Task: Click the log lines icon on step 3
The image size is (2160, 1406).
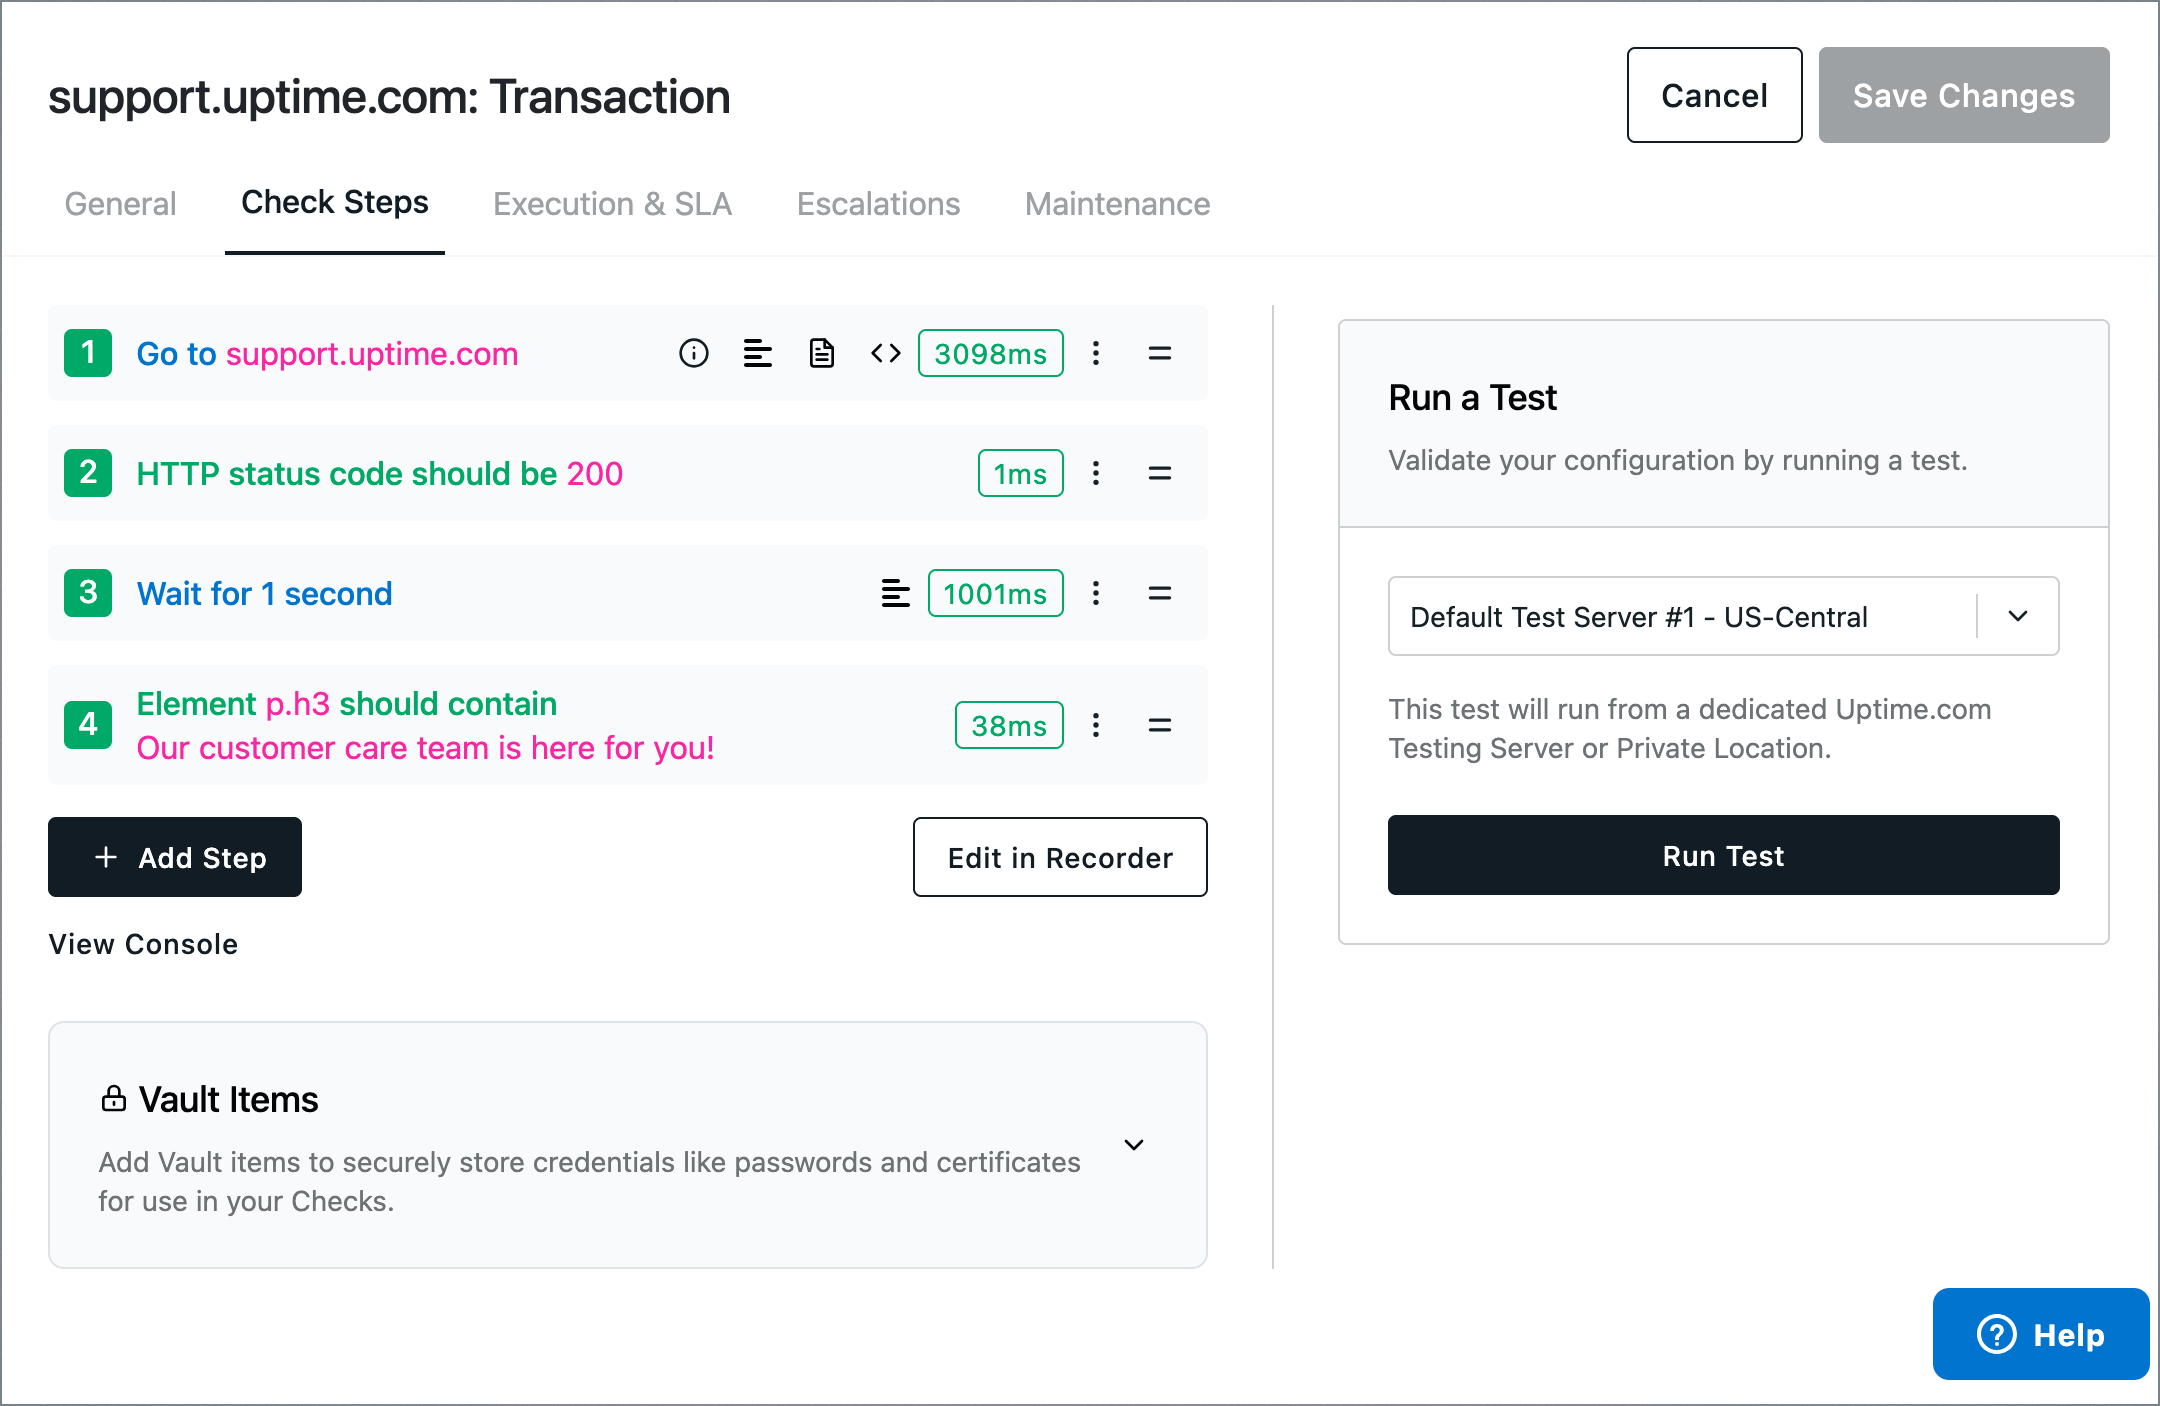Action: pyautogui.click(x=896, y=593)
